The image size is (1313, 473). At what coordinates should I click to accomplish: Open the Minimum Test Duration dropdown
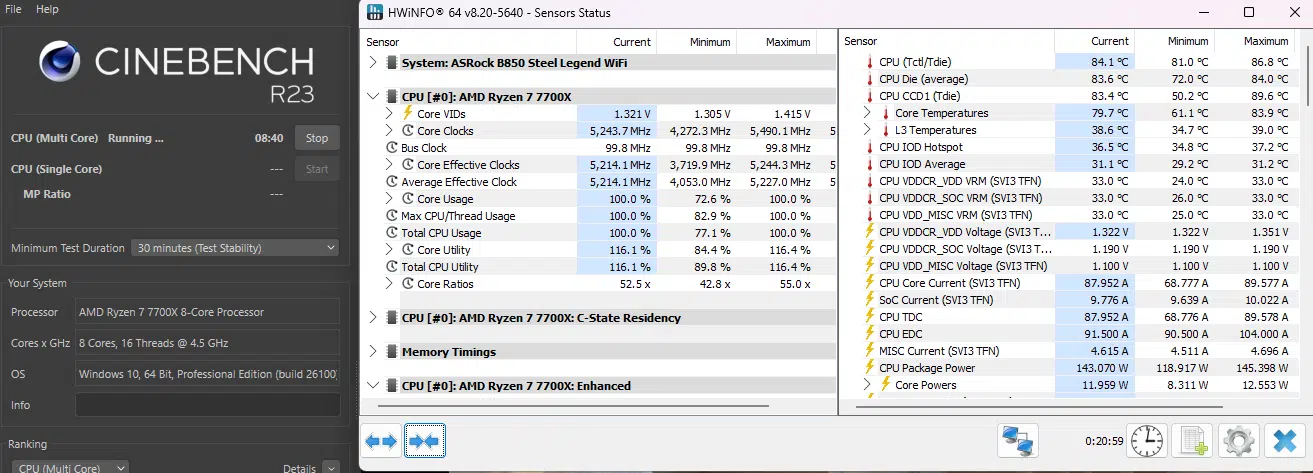[x=235, y=248]
